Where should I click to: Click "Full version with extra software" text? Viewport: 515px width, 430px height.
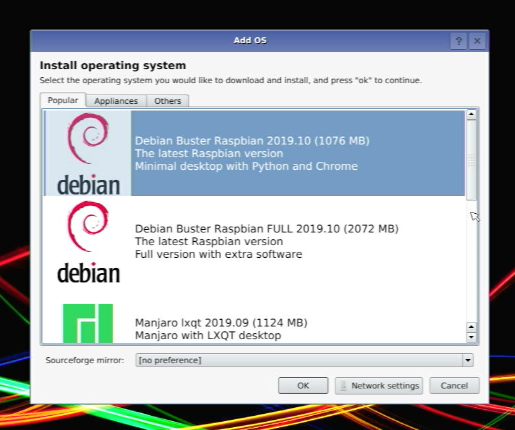[218, 254]
